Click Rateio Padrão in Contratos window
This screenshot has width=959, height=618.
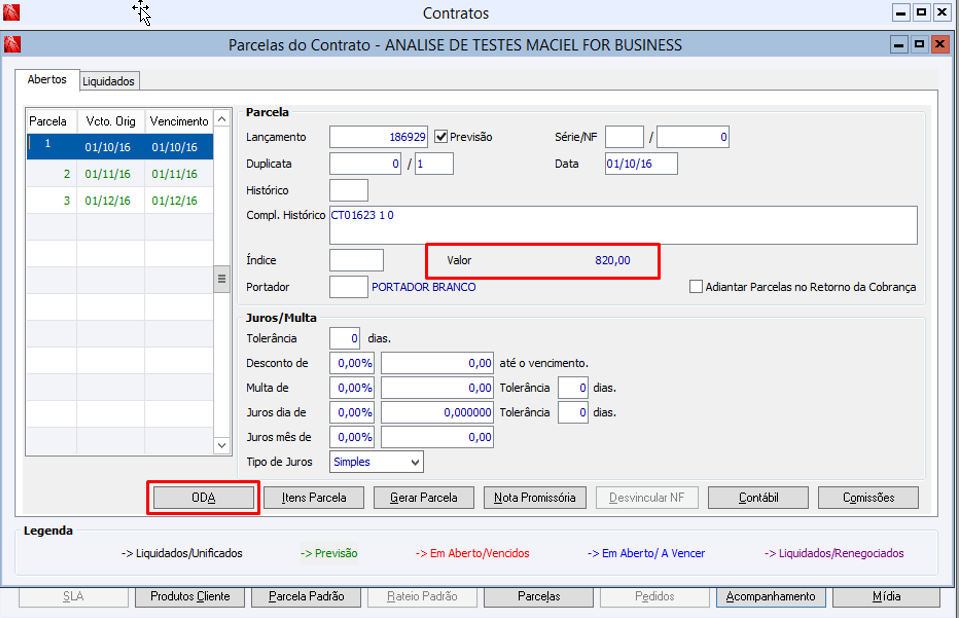pos(422,597)
